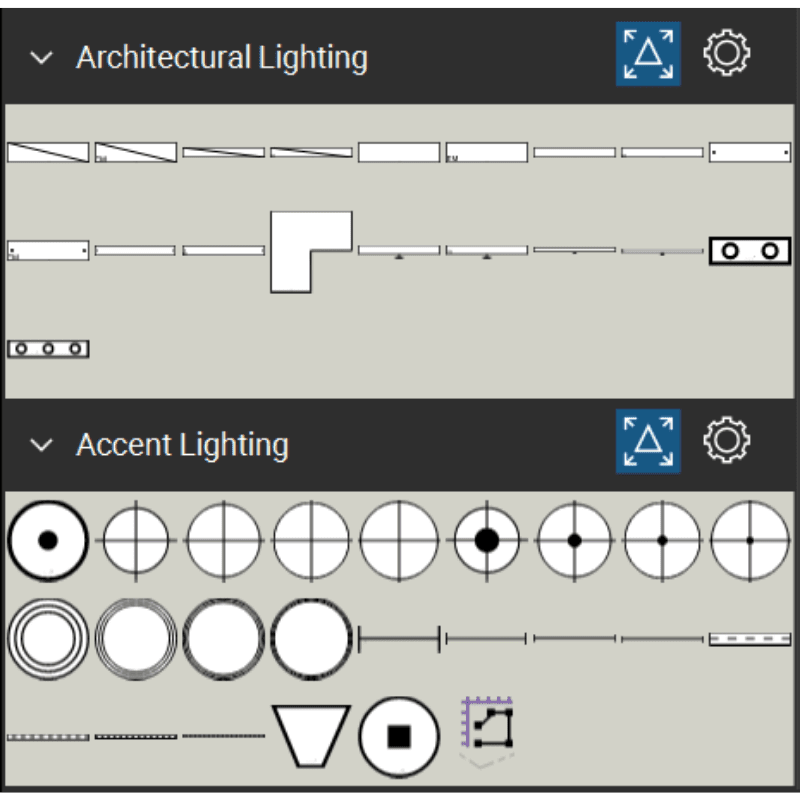Open Accent Lighting settings gear
The image size is (800, 800).
pos(727,440)
